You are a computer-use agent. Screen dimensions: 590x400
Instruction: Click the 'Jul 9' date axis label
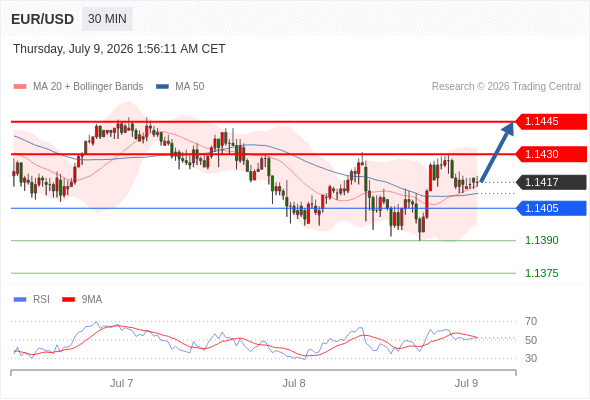(x=466, y=383)
